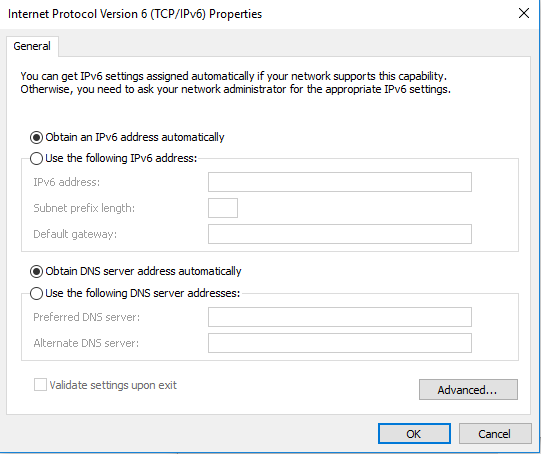Image resolution: width=541 pixels, height=454 pixels.
Task: Confirm with the OK button
Action: coord(414,434)
